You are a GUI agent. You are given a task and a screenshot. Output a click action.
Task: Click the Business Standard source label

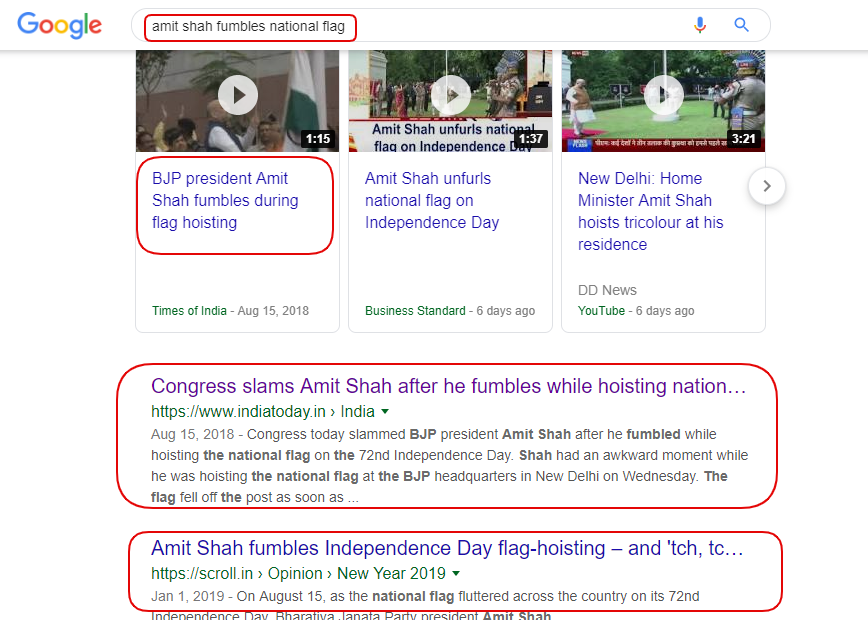(415, 311)
